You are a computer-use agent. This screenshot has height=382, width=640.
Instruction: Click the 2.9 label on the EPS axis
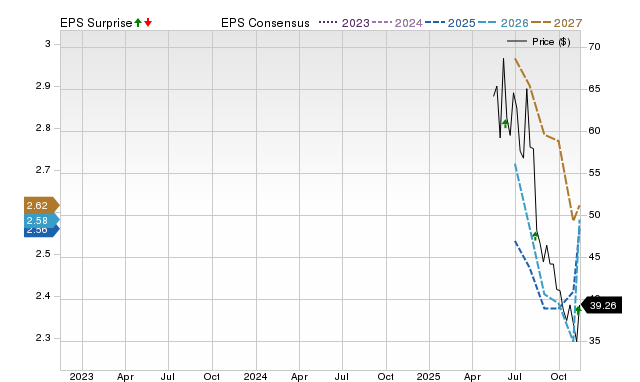pos(43,86)
